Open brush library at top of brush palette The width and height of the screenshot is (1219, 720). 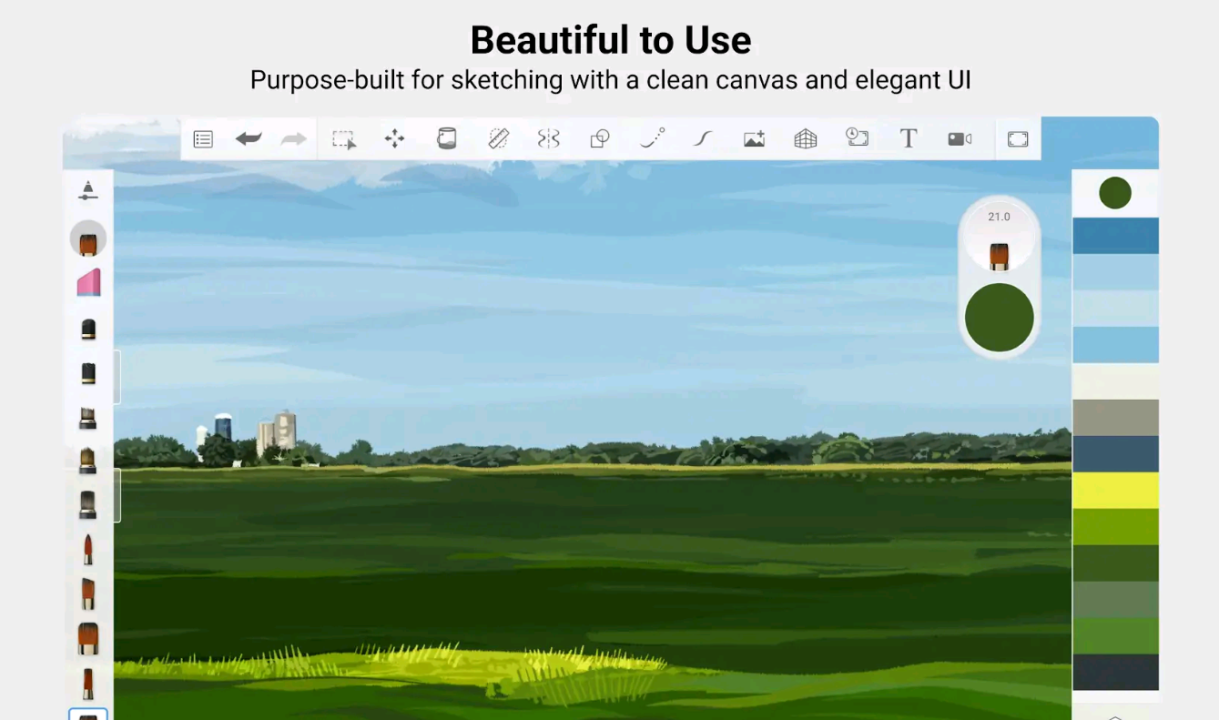tap(88, 190)
